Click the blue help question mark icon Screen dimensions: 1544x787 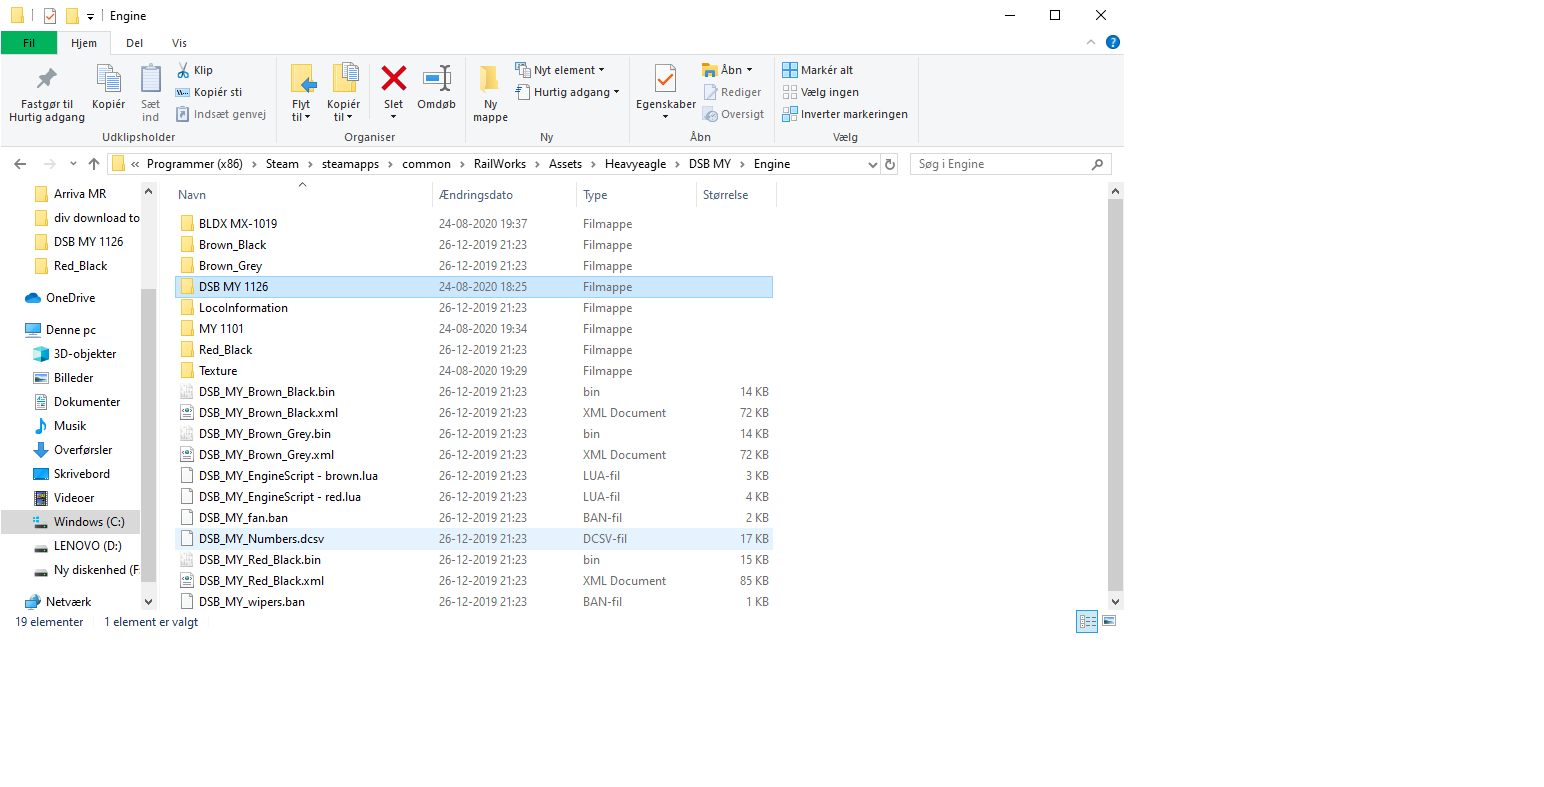coord(1113,42)
